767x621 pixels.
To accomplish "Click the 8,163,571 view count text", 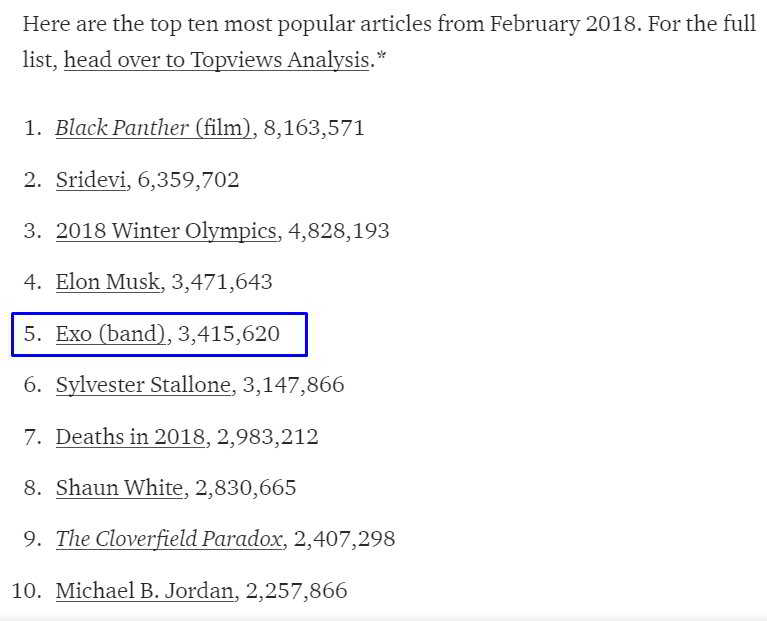I will click(314, 127).
